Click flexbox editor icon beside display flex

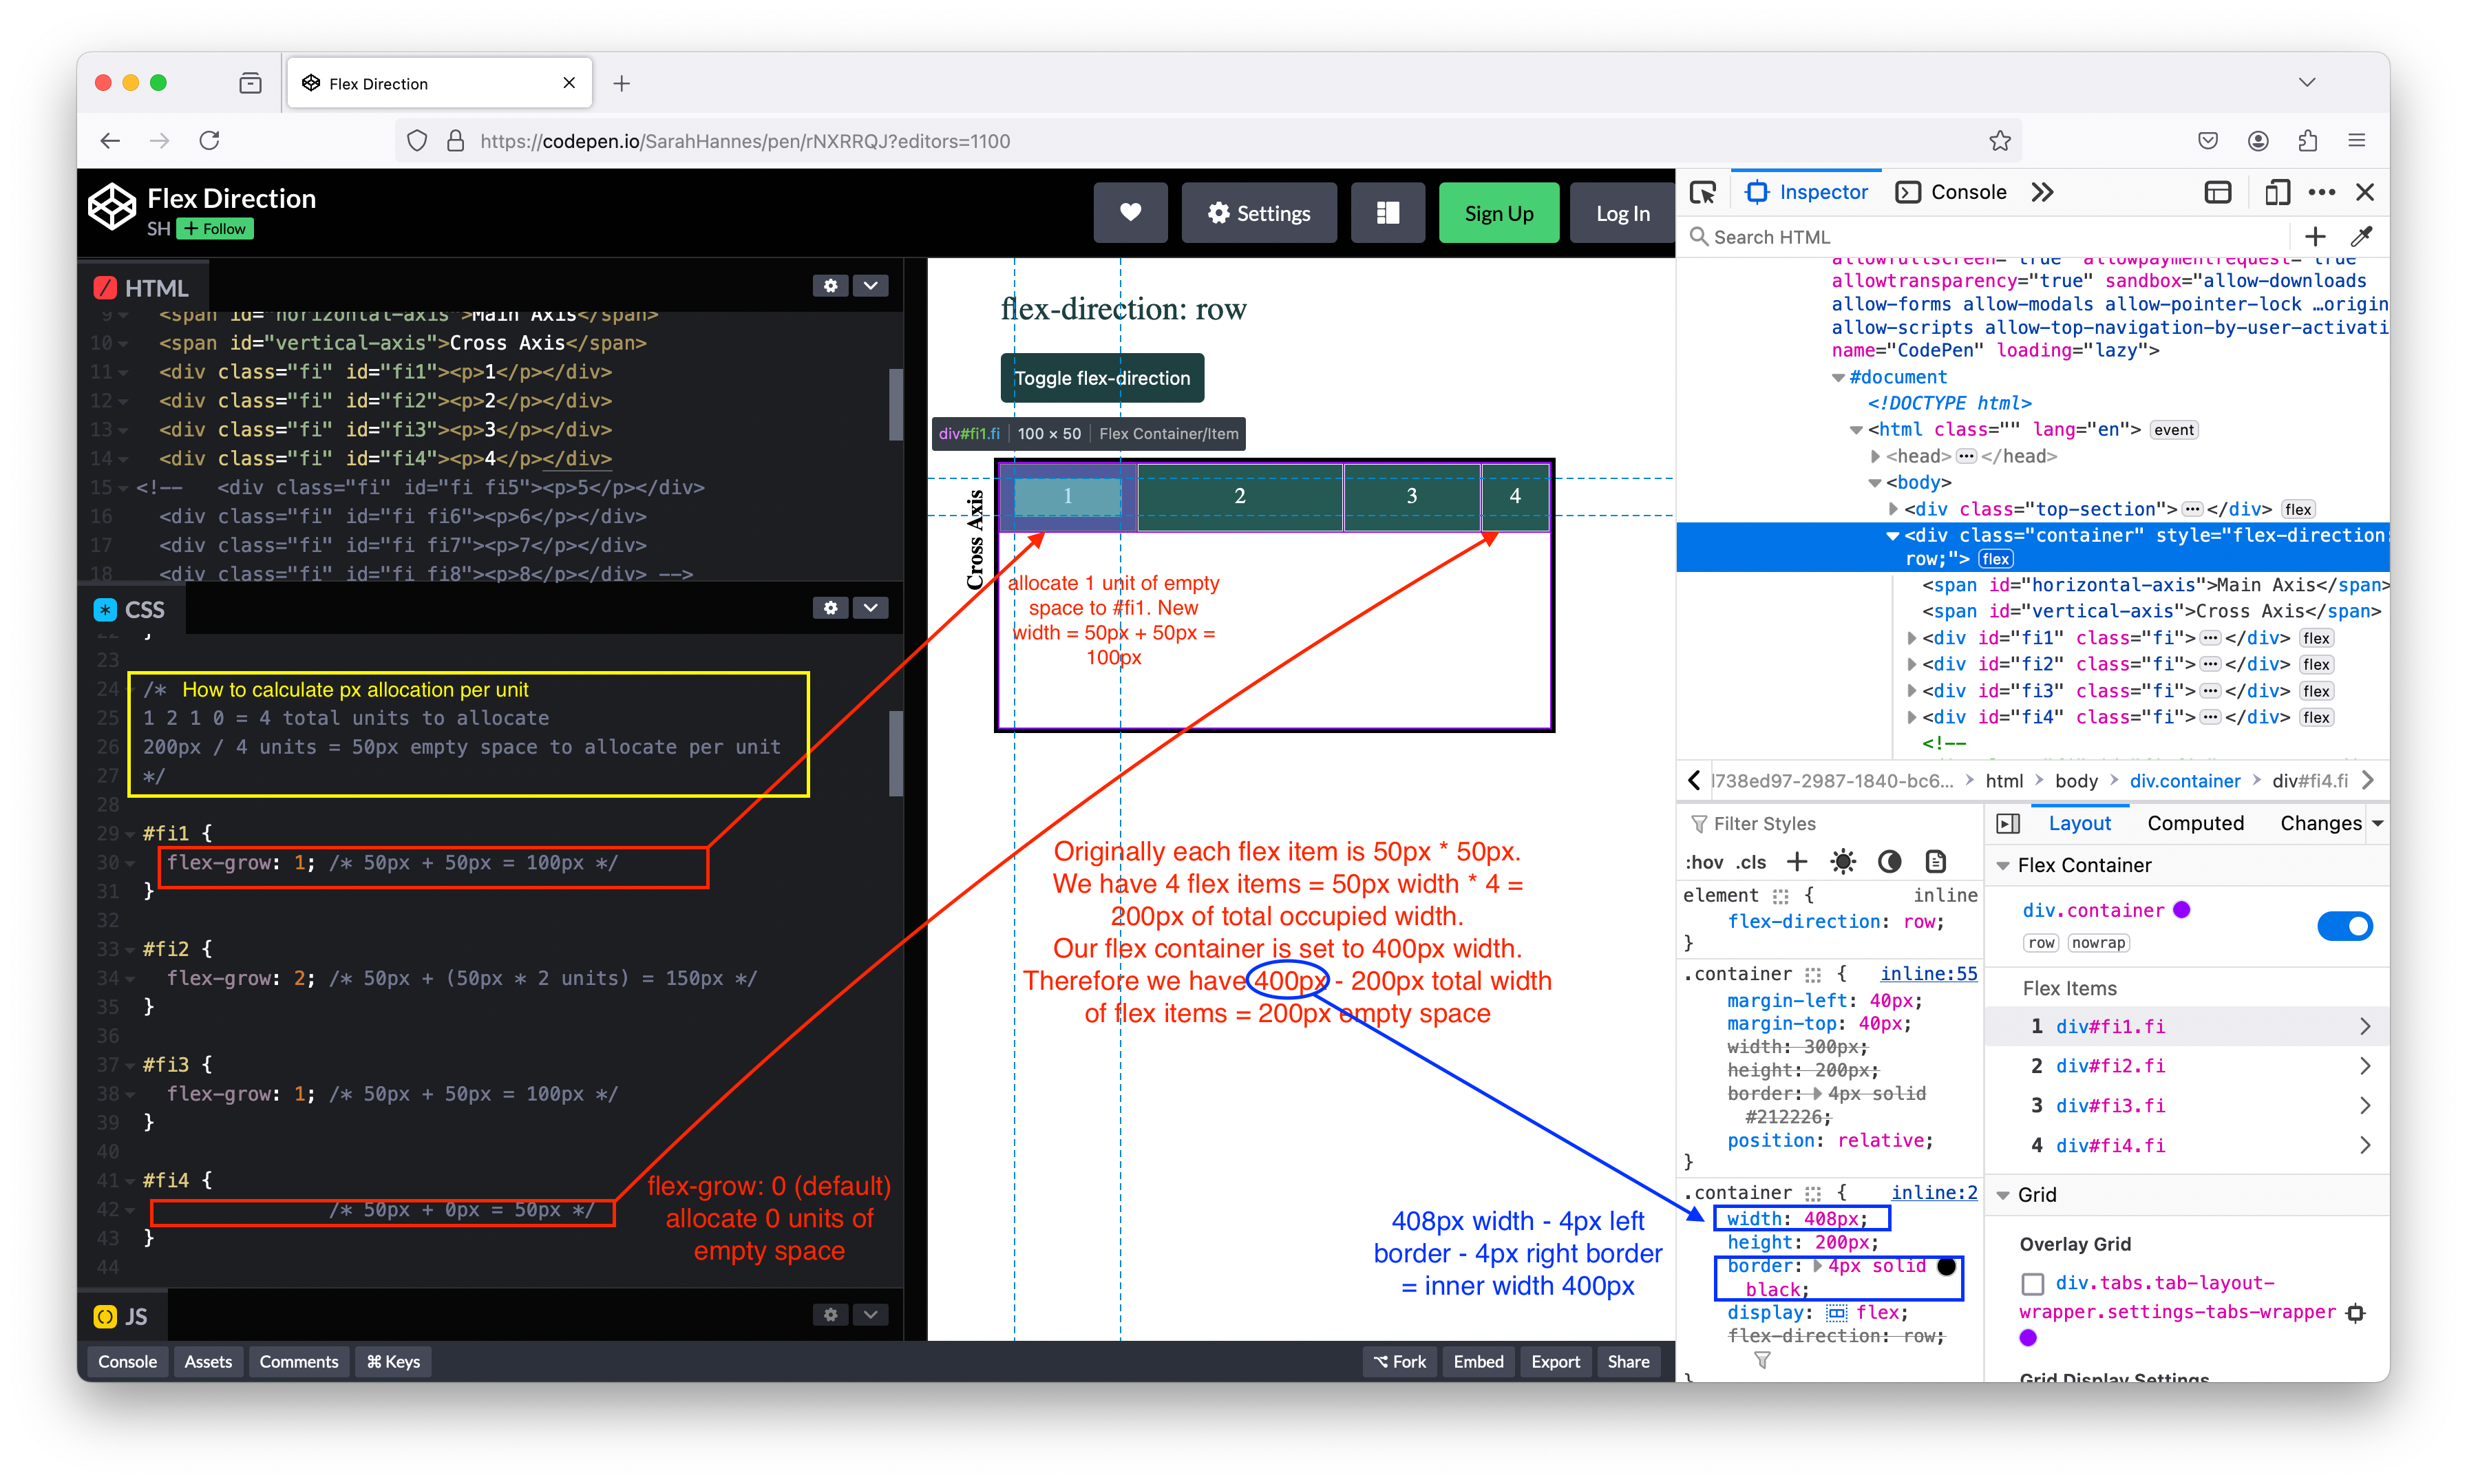point(1837,1313)
